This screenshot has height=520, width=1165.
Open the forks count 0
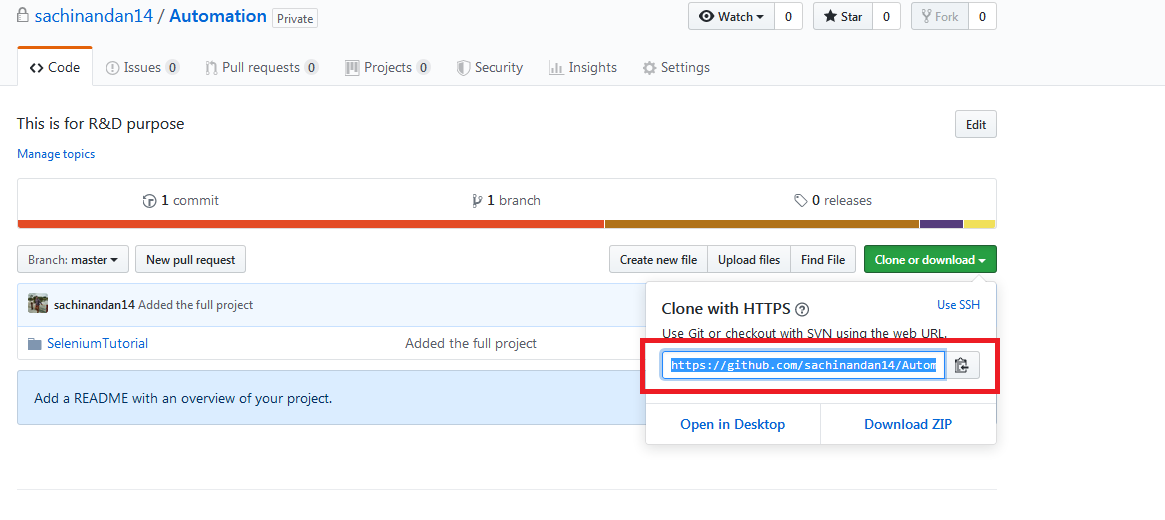pos(982,16)
